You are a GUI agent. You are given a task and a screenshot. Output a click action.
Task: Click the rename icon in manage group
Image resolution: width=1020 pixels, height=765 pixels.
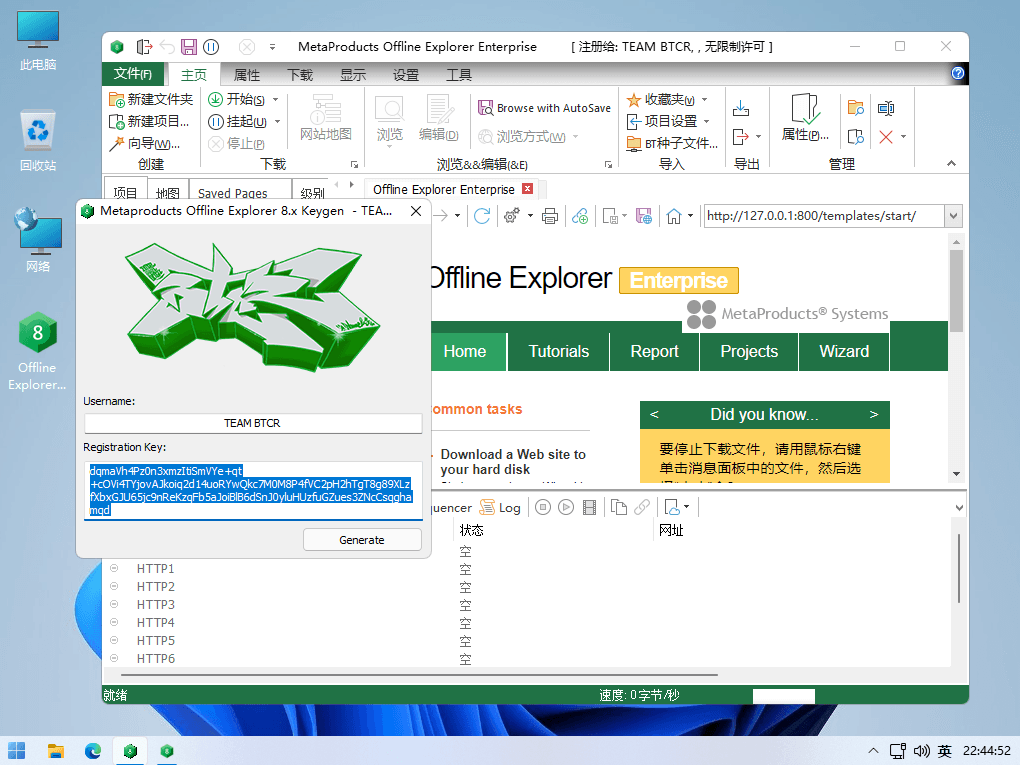point(885,107)
